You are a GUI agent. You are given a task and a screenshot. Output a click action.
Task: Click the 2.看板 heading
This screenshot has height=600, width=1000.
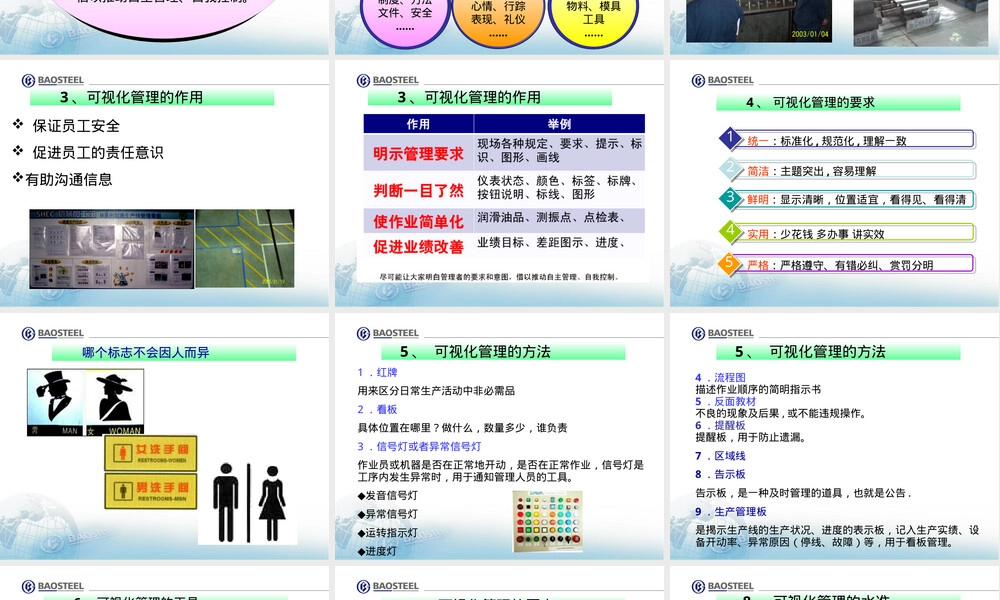coord(378,409)
